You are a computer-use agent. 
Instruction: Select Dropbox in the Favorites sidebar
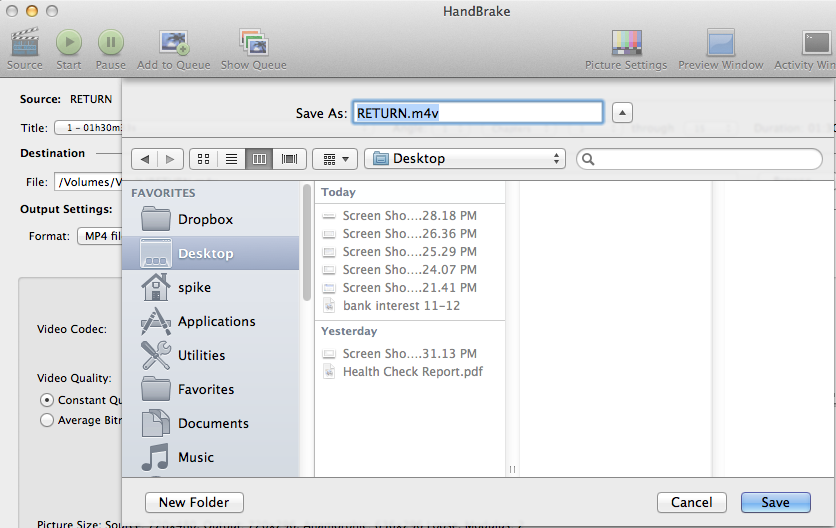coord(205,219)
